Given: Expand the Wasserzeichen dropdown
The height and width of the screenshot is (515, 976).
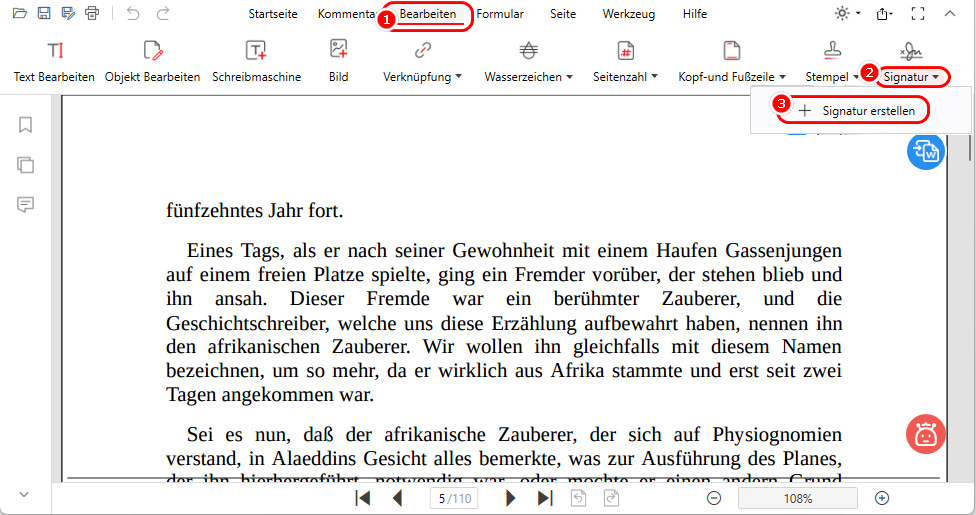Looking at the screenshot, I should click(569, 77).
